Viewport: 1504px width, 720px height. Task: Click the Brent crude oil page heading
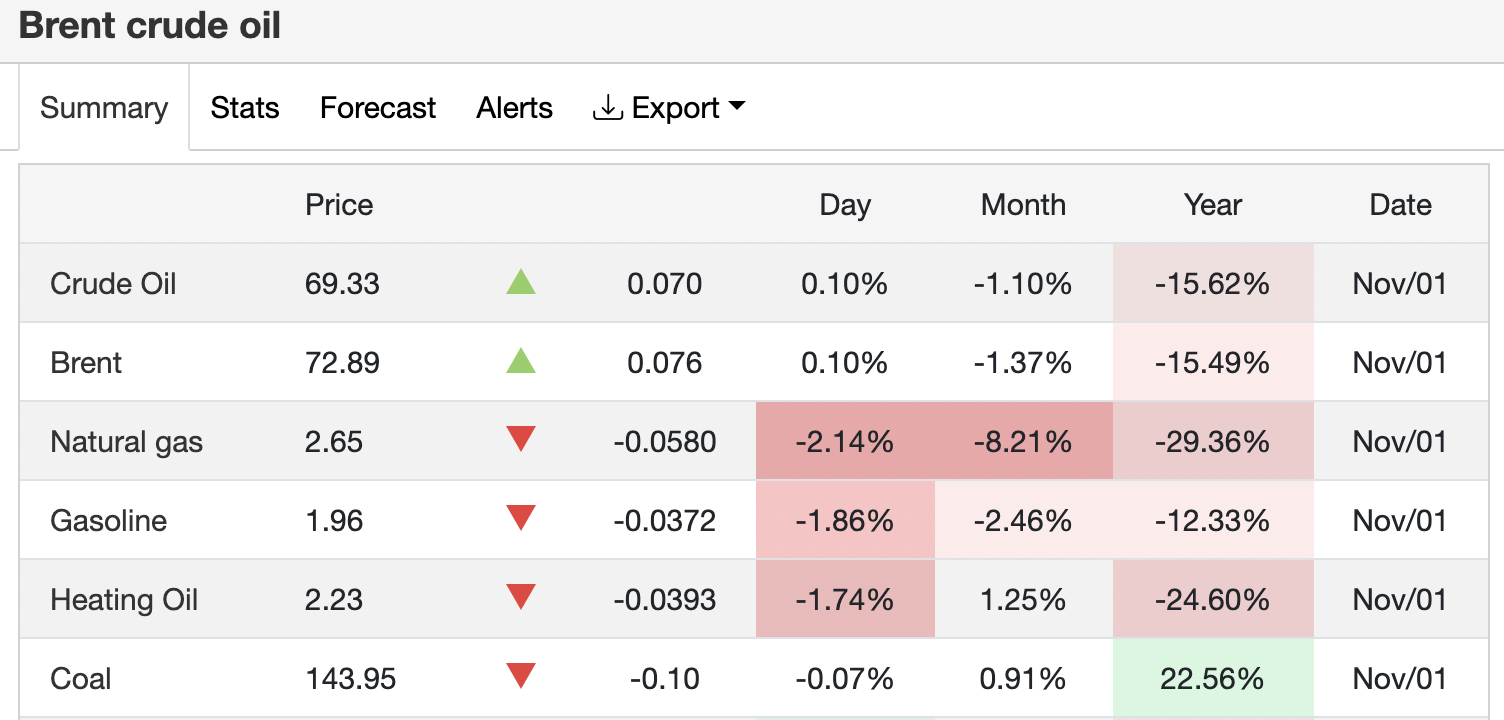point(150,26)
